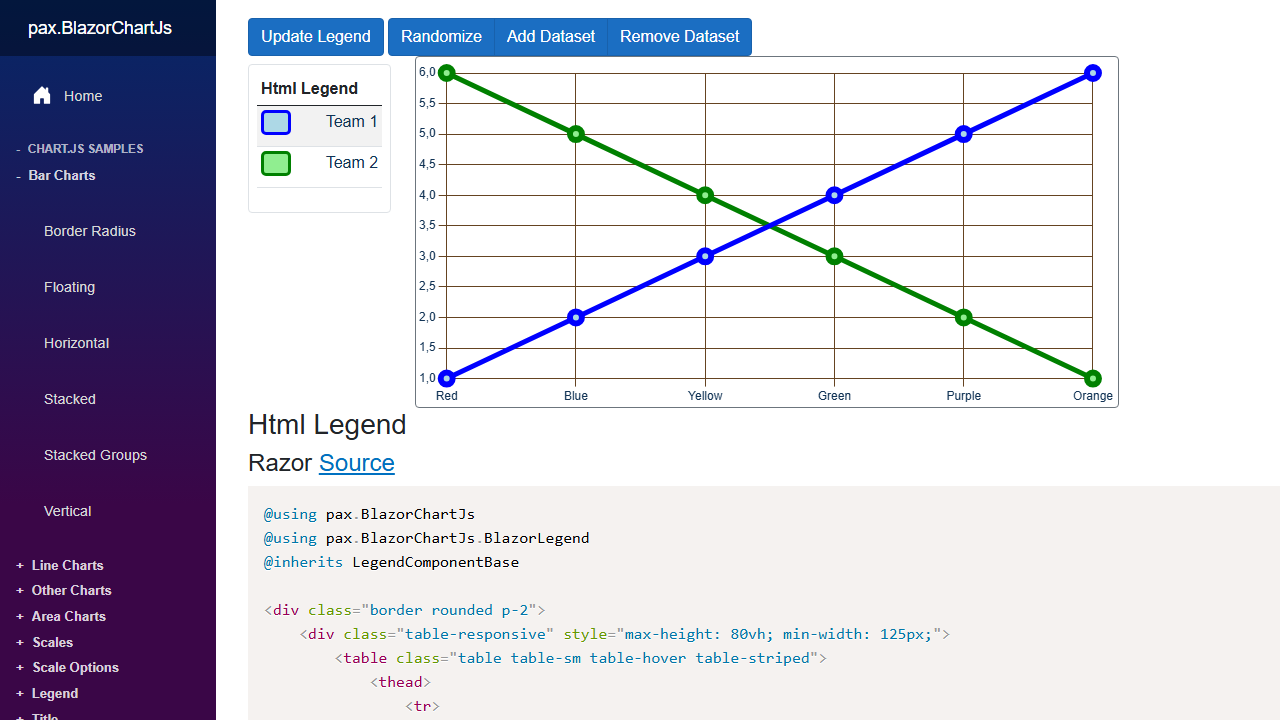This screenshot has width=1280, height=720.
Task: Open the Floating bar chart sample
Action: (x=70, y=287)
